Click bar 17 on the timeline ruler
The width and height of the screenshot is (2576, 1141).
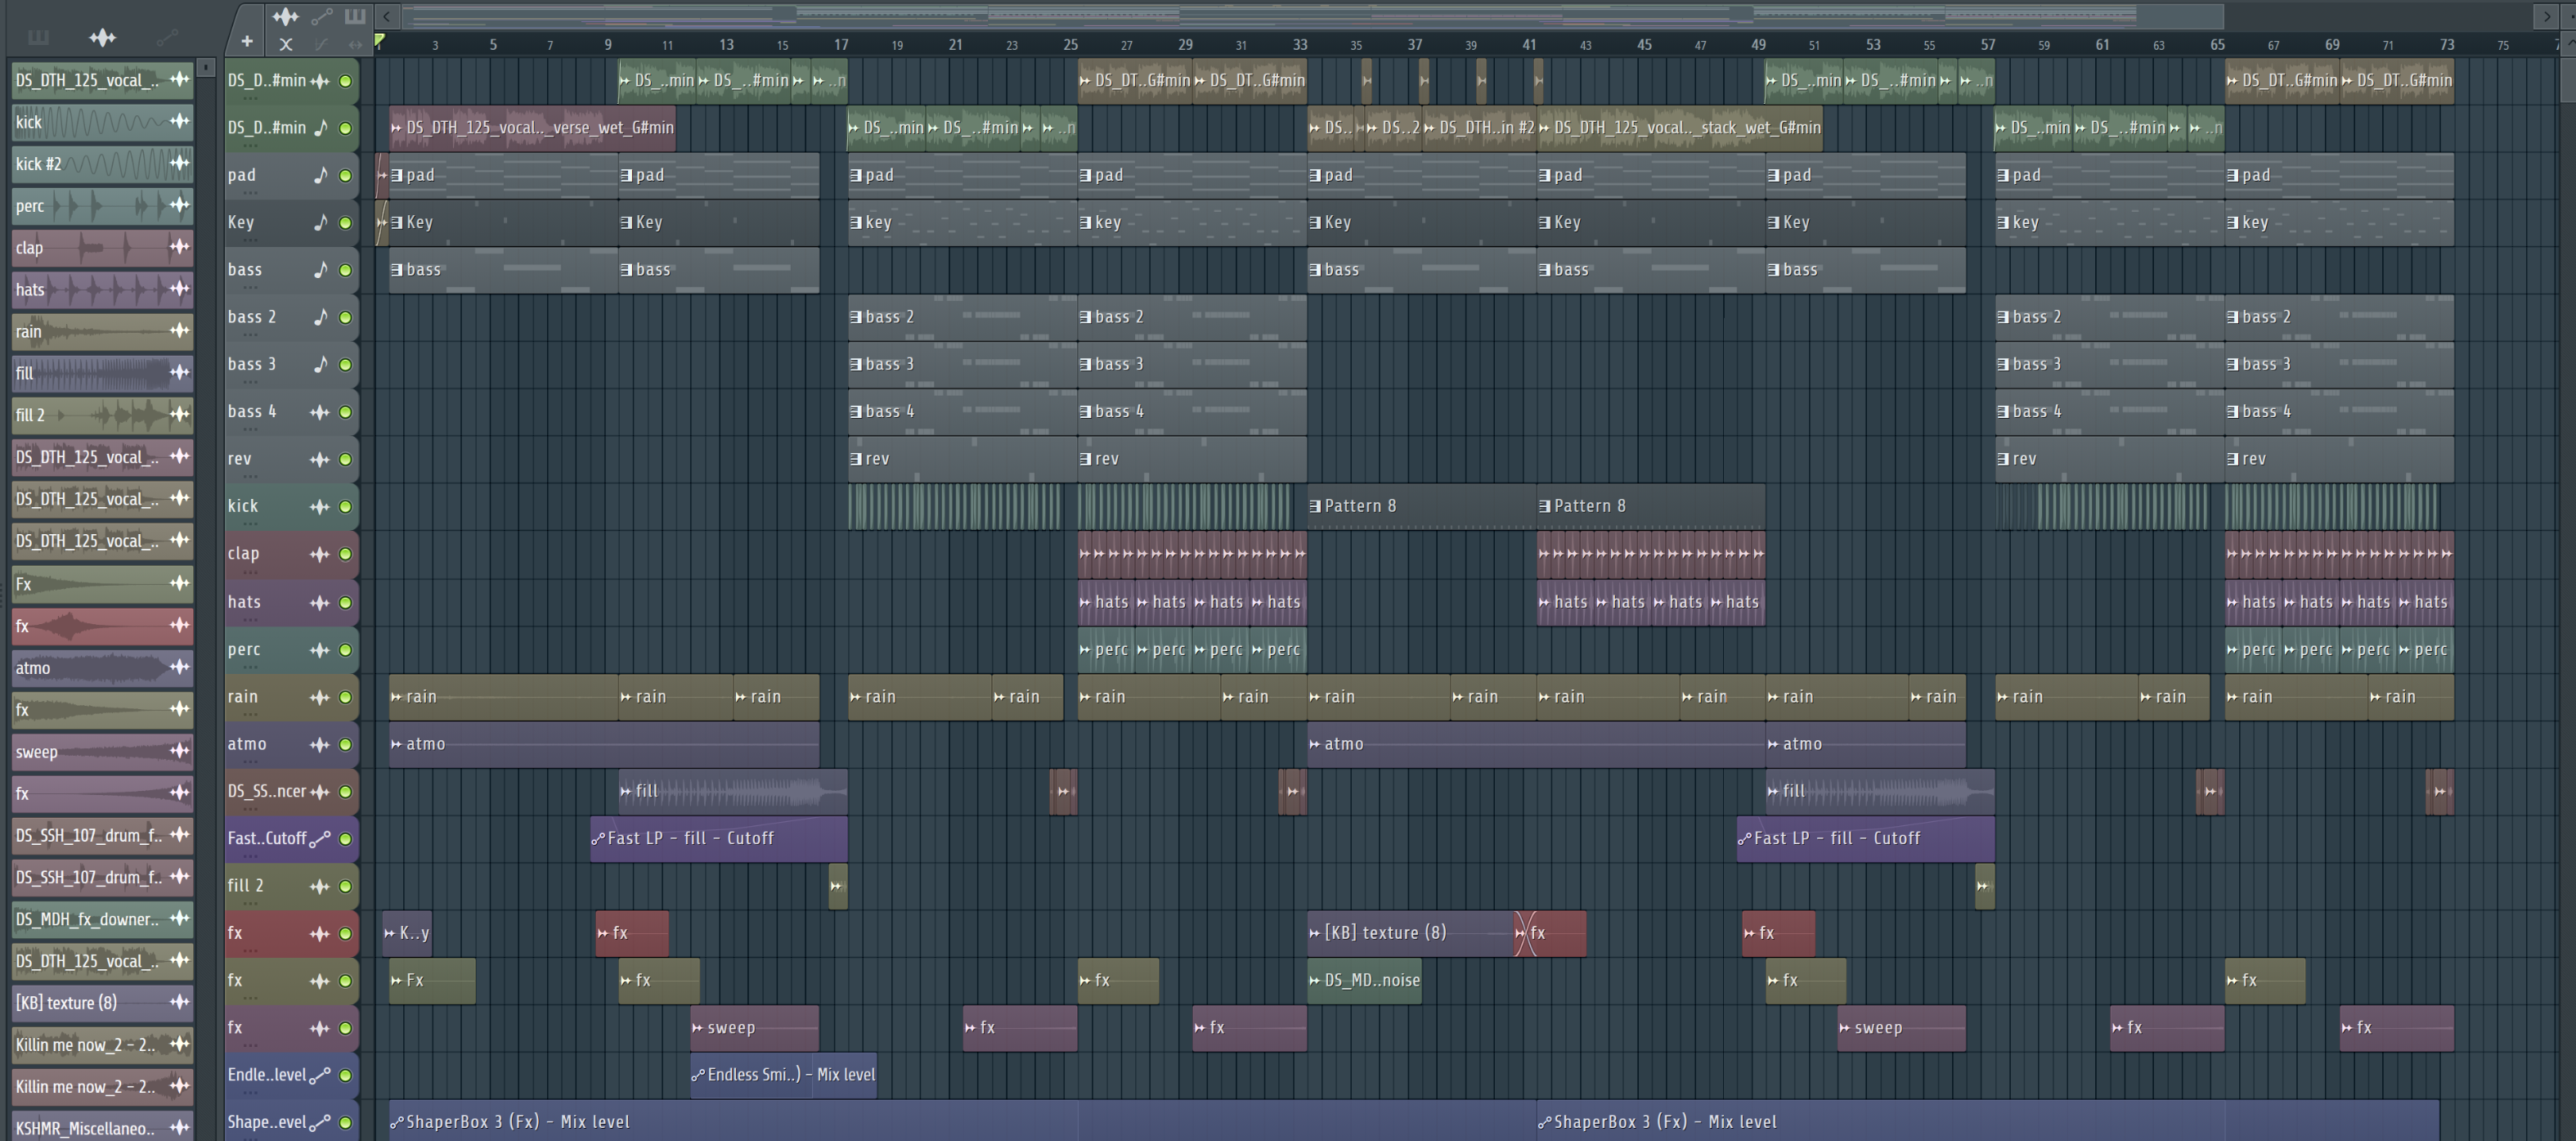(x=841, y=44)
